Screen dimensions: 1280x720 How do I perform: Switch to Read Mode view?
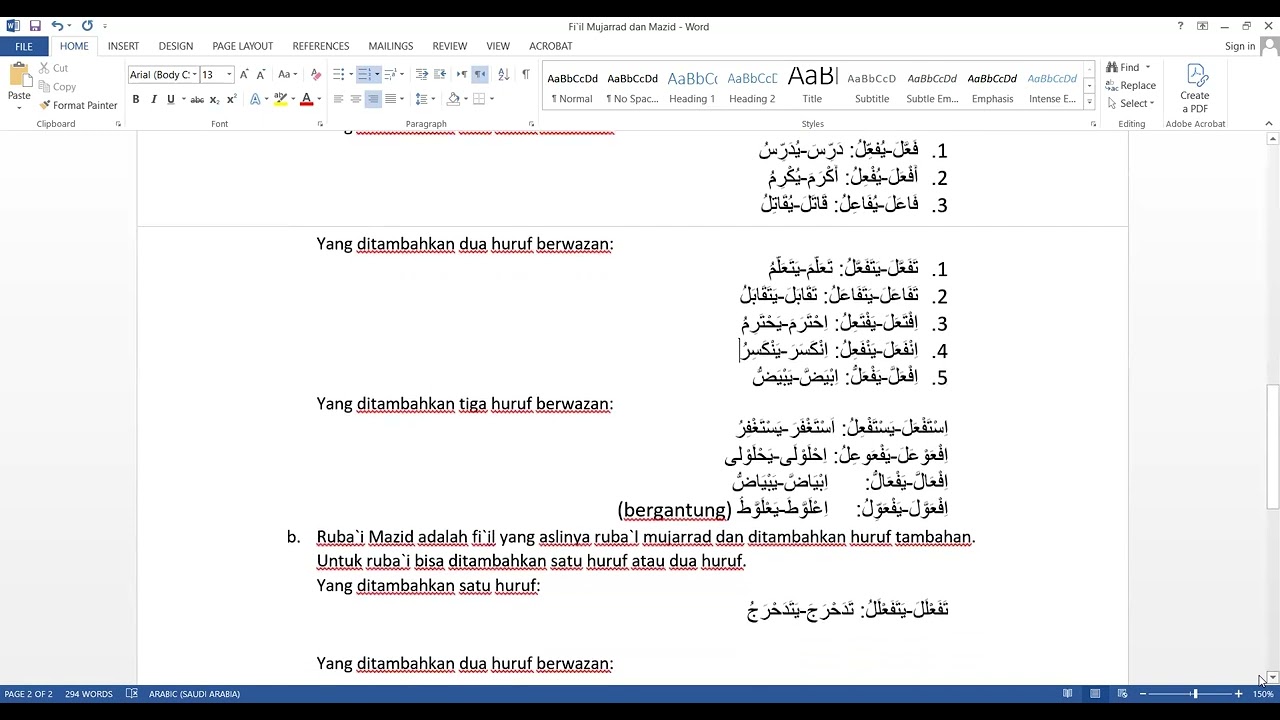(x=1068, y=694)
